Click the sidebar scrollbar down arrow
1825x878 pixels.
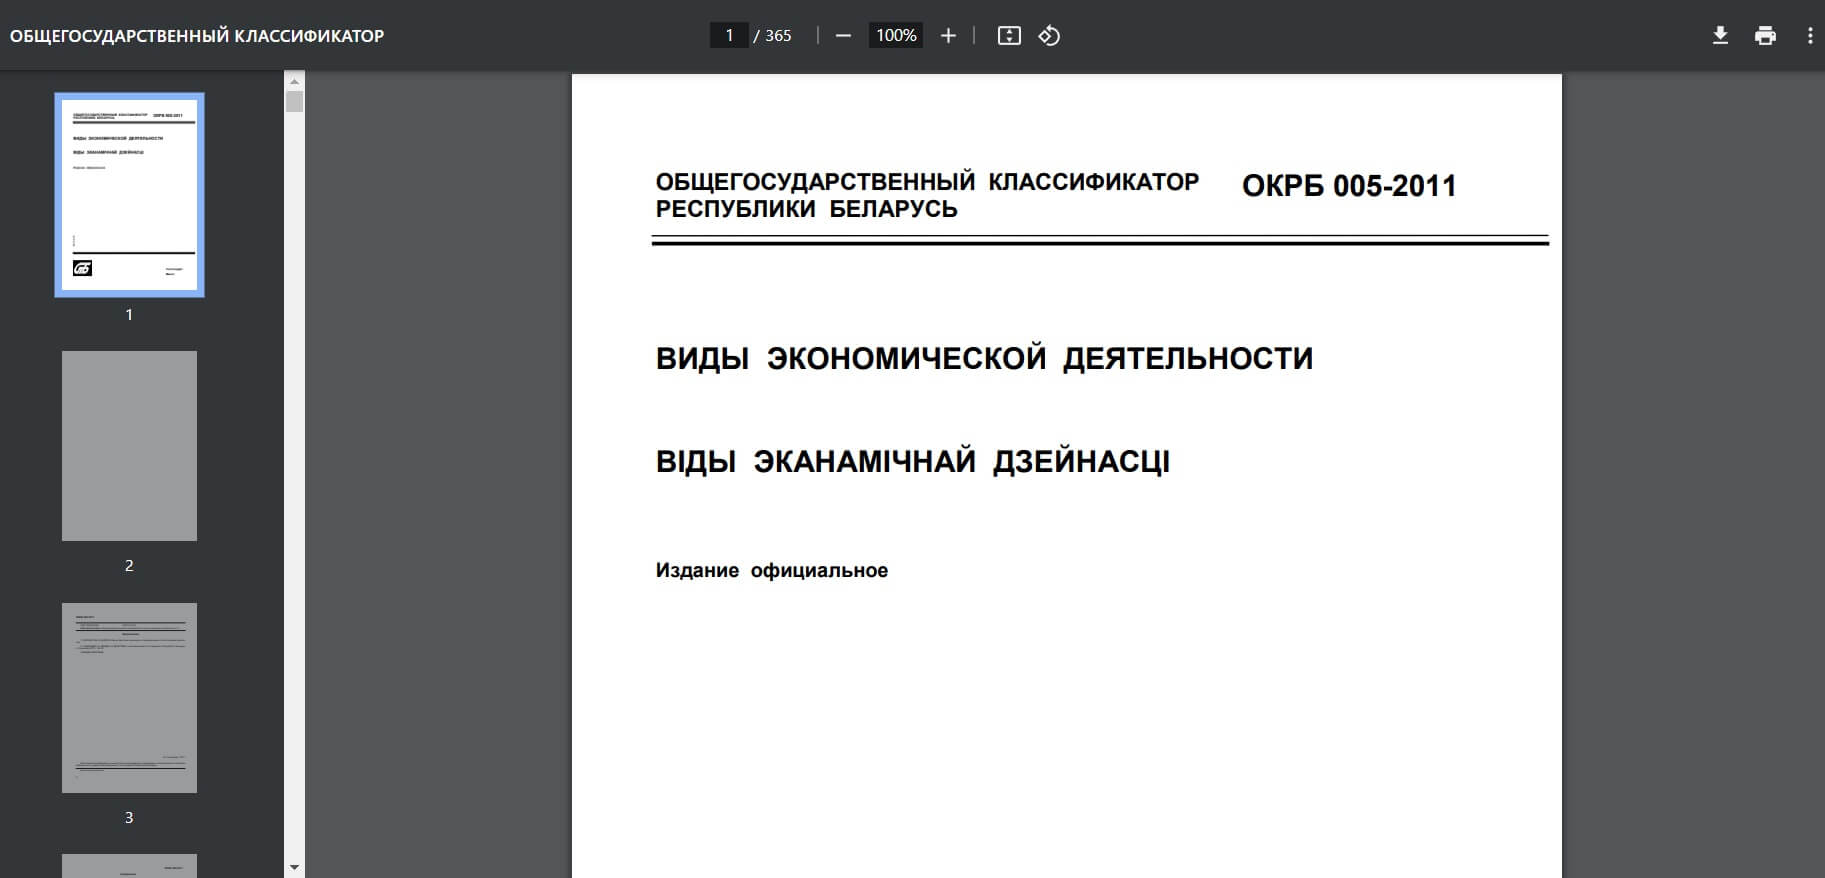(x=294, y=868)
